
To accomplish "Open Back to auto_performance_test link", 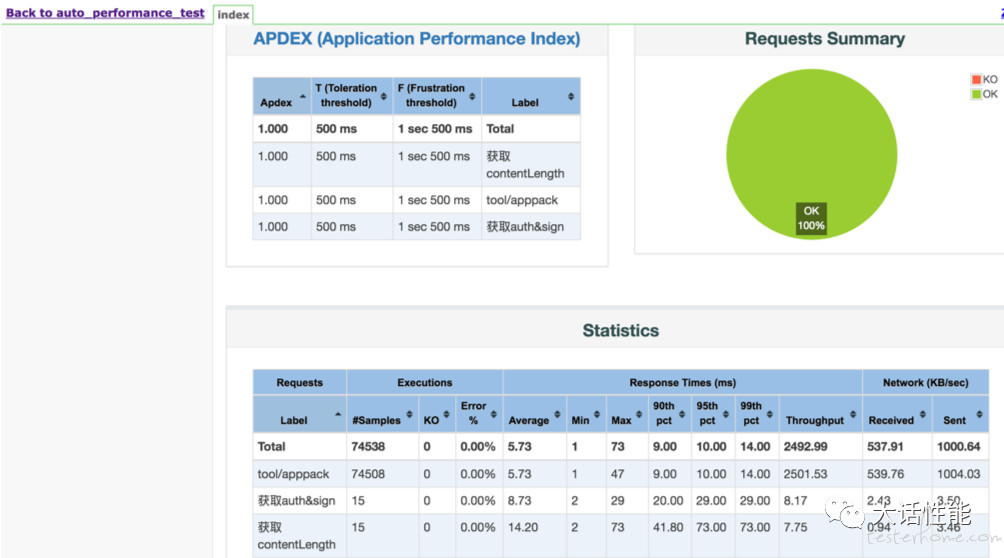I will (x=105, y=13).
